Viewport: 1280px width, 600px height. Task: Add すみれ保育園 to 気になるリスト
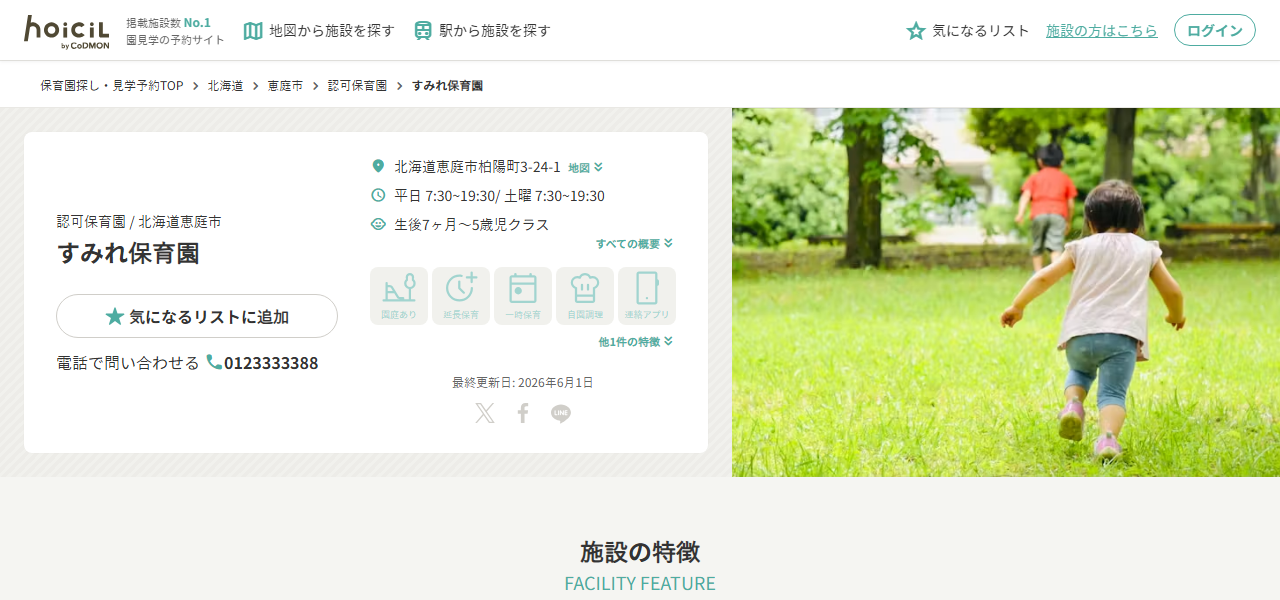click(x=197, y=316)
